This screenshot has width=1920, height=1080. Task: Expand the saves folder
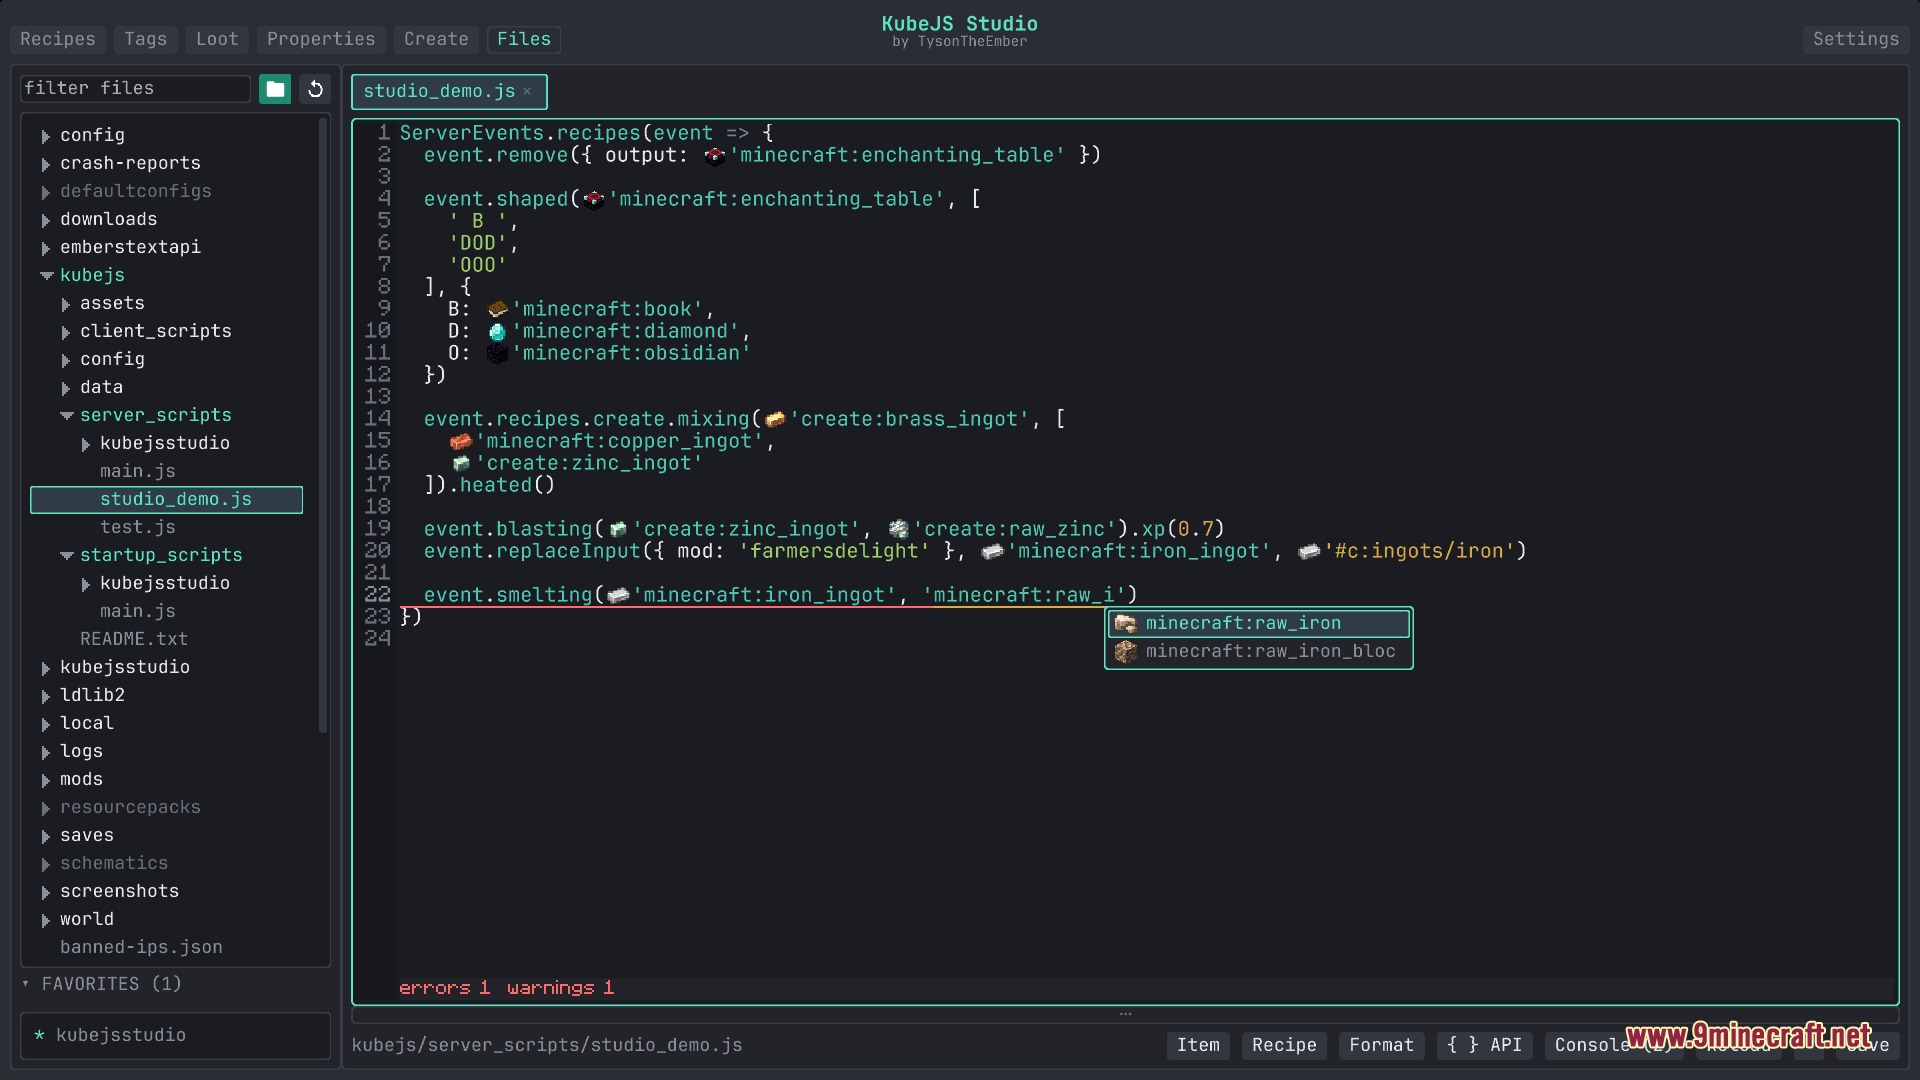(x=46, y=836)
